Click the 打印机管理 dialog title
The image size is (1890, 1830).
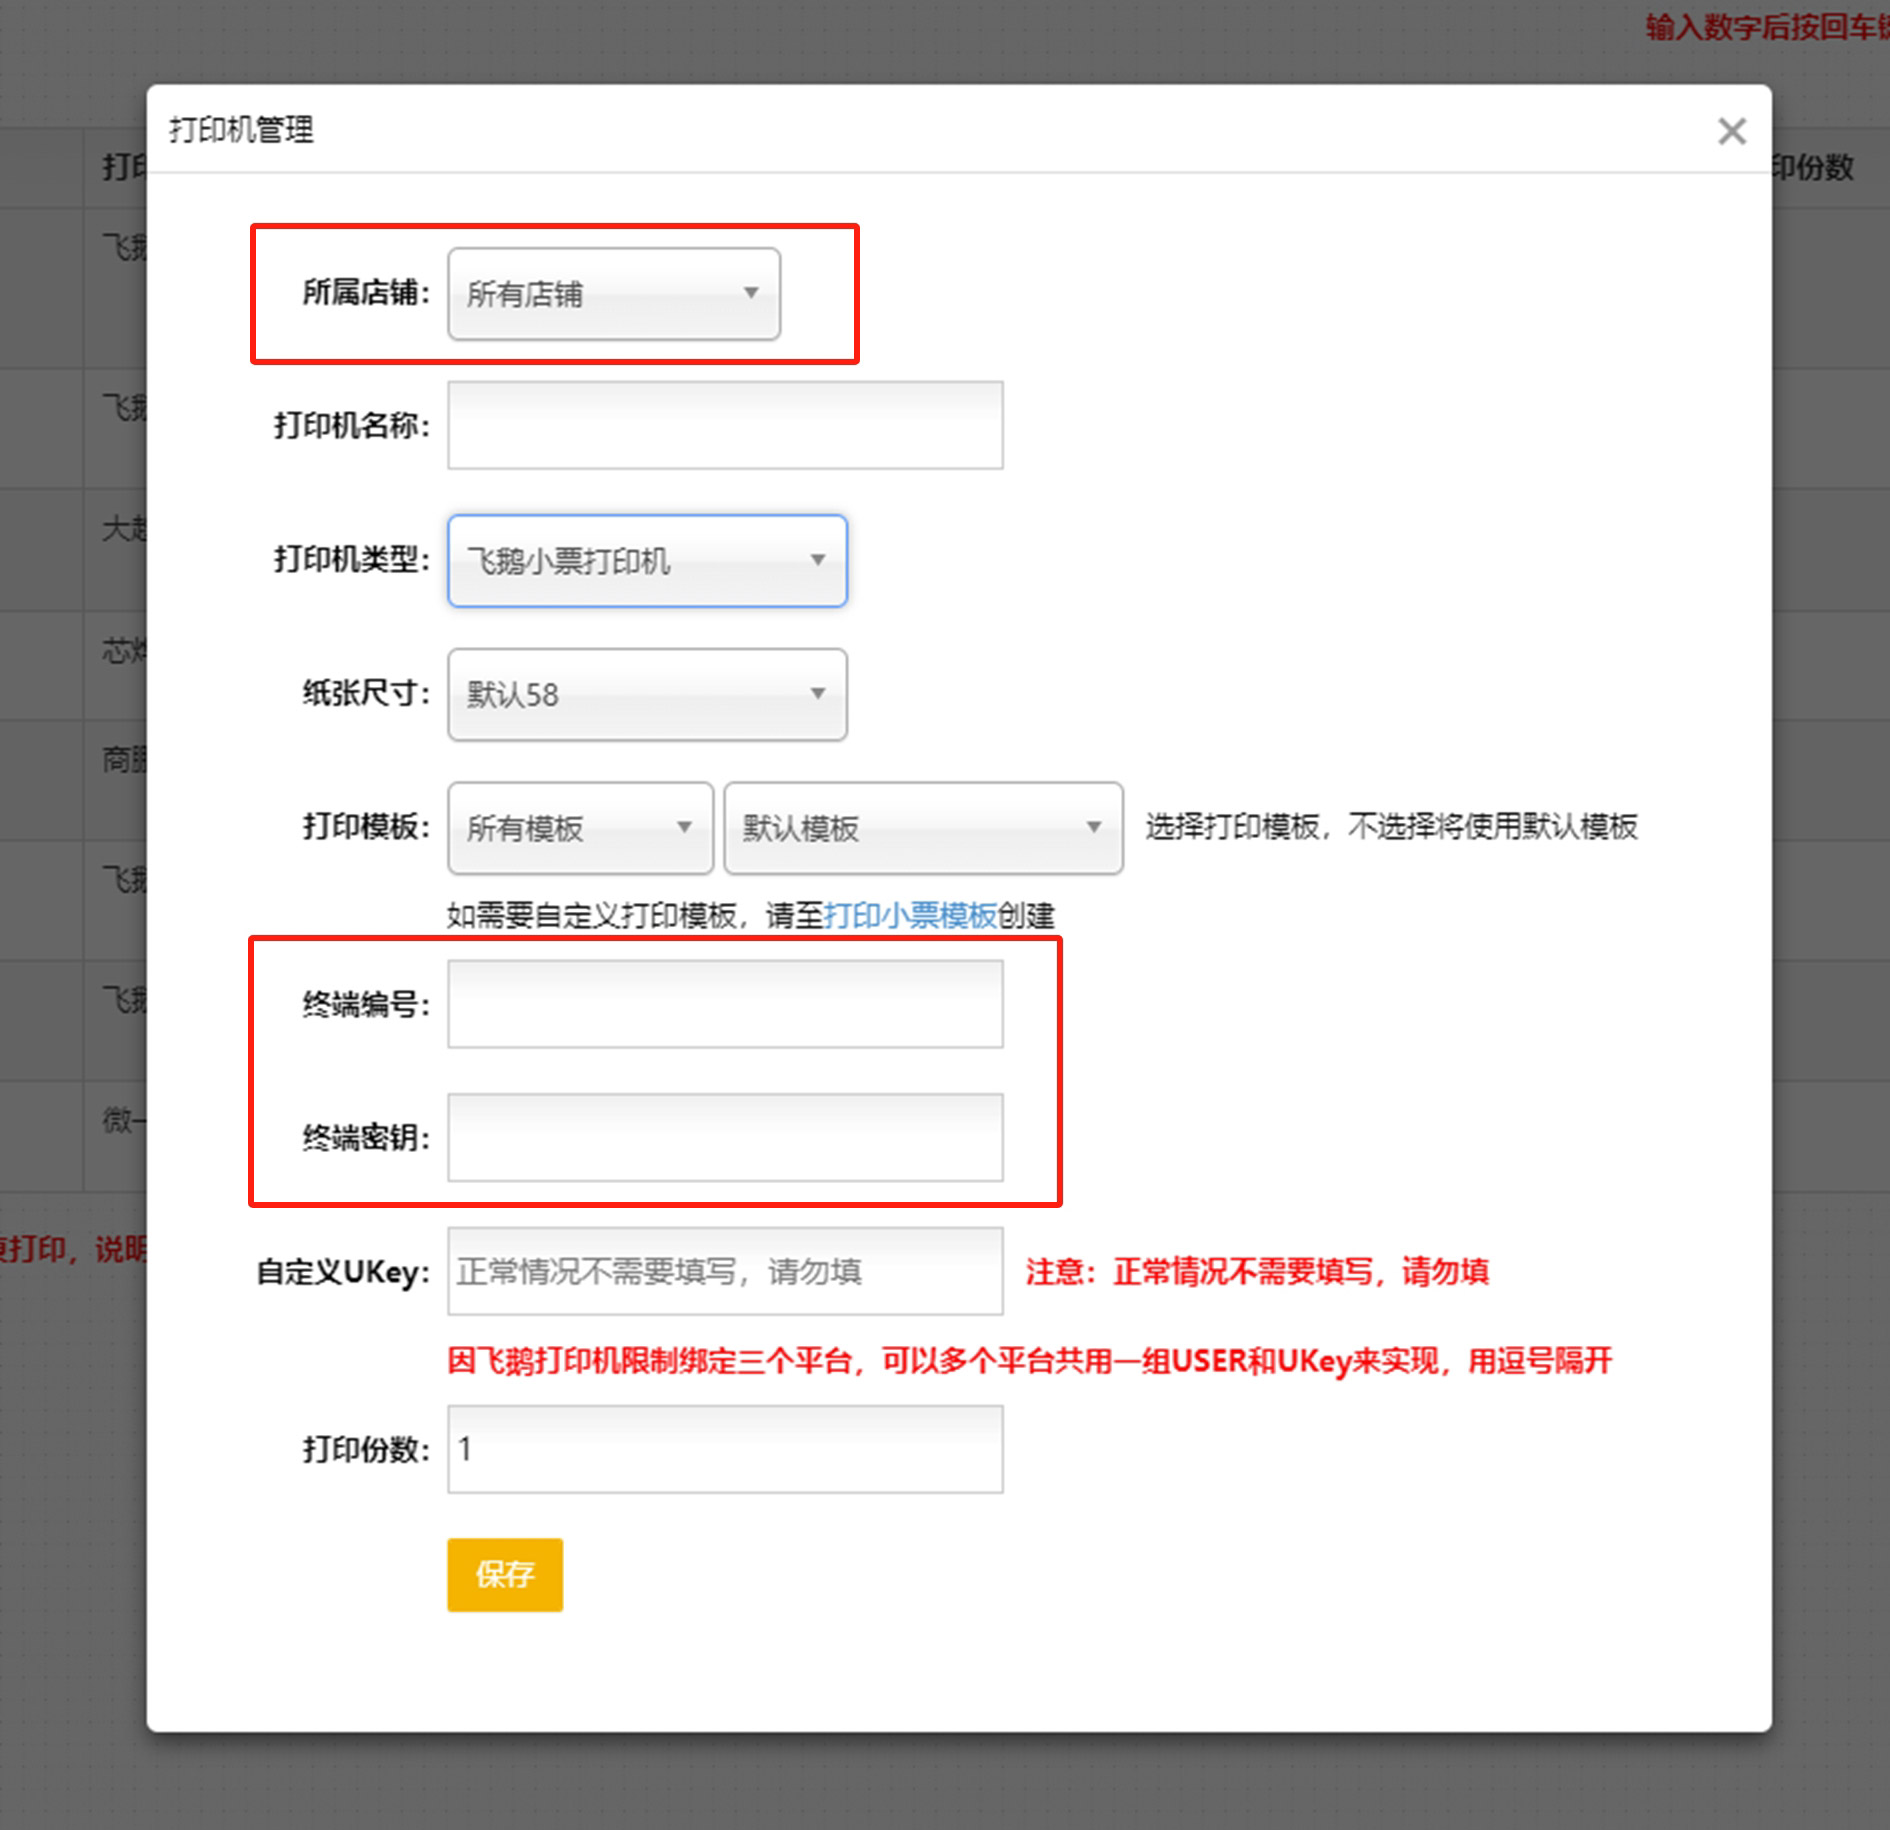241,130
